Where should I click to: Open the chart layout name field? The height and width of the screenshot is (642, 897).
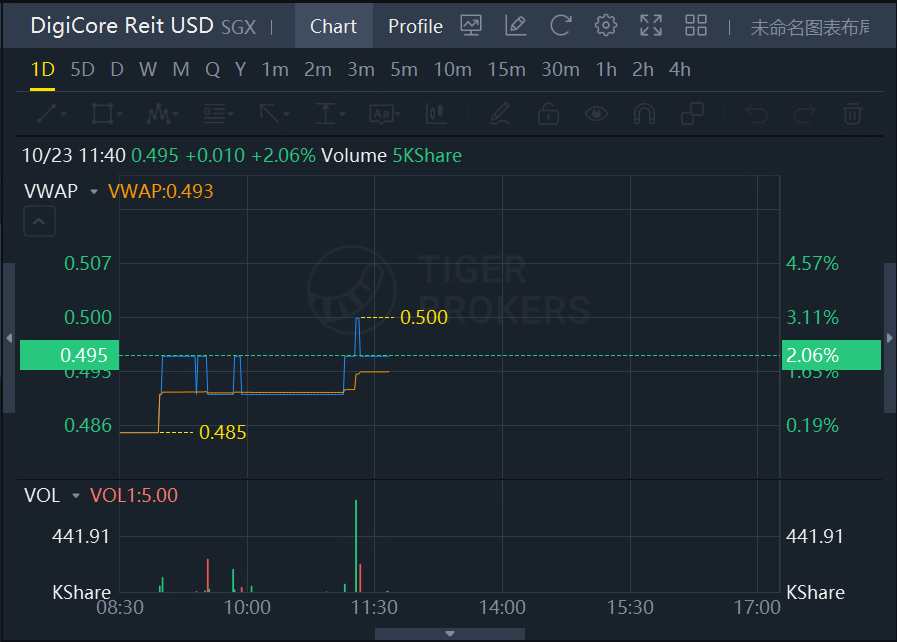[x=810, y=27]
